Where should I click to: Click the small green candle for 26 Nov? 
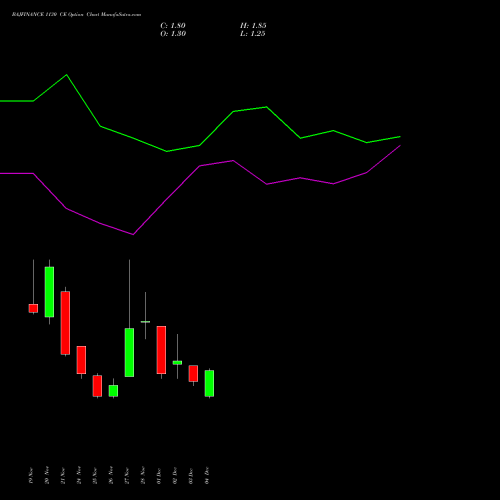click(113, 391)
